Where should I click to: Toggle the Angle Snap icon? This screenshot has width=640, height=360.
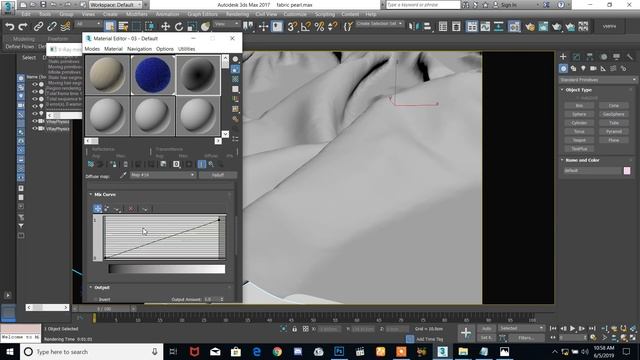(x=305, y=27)
